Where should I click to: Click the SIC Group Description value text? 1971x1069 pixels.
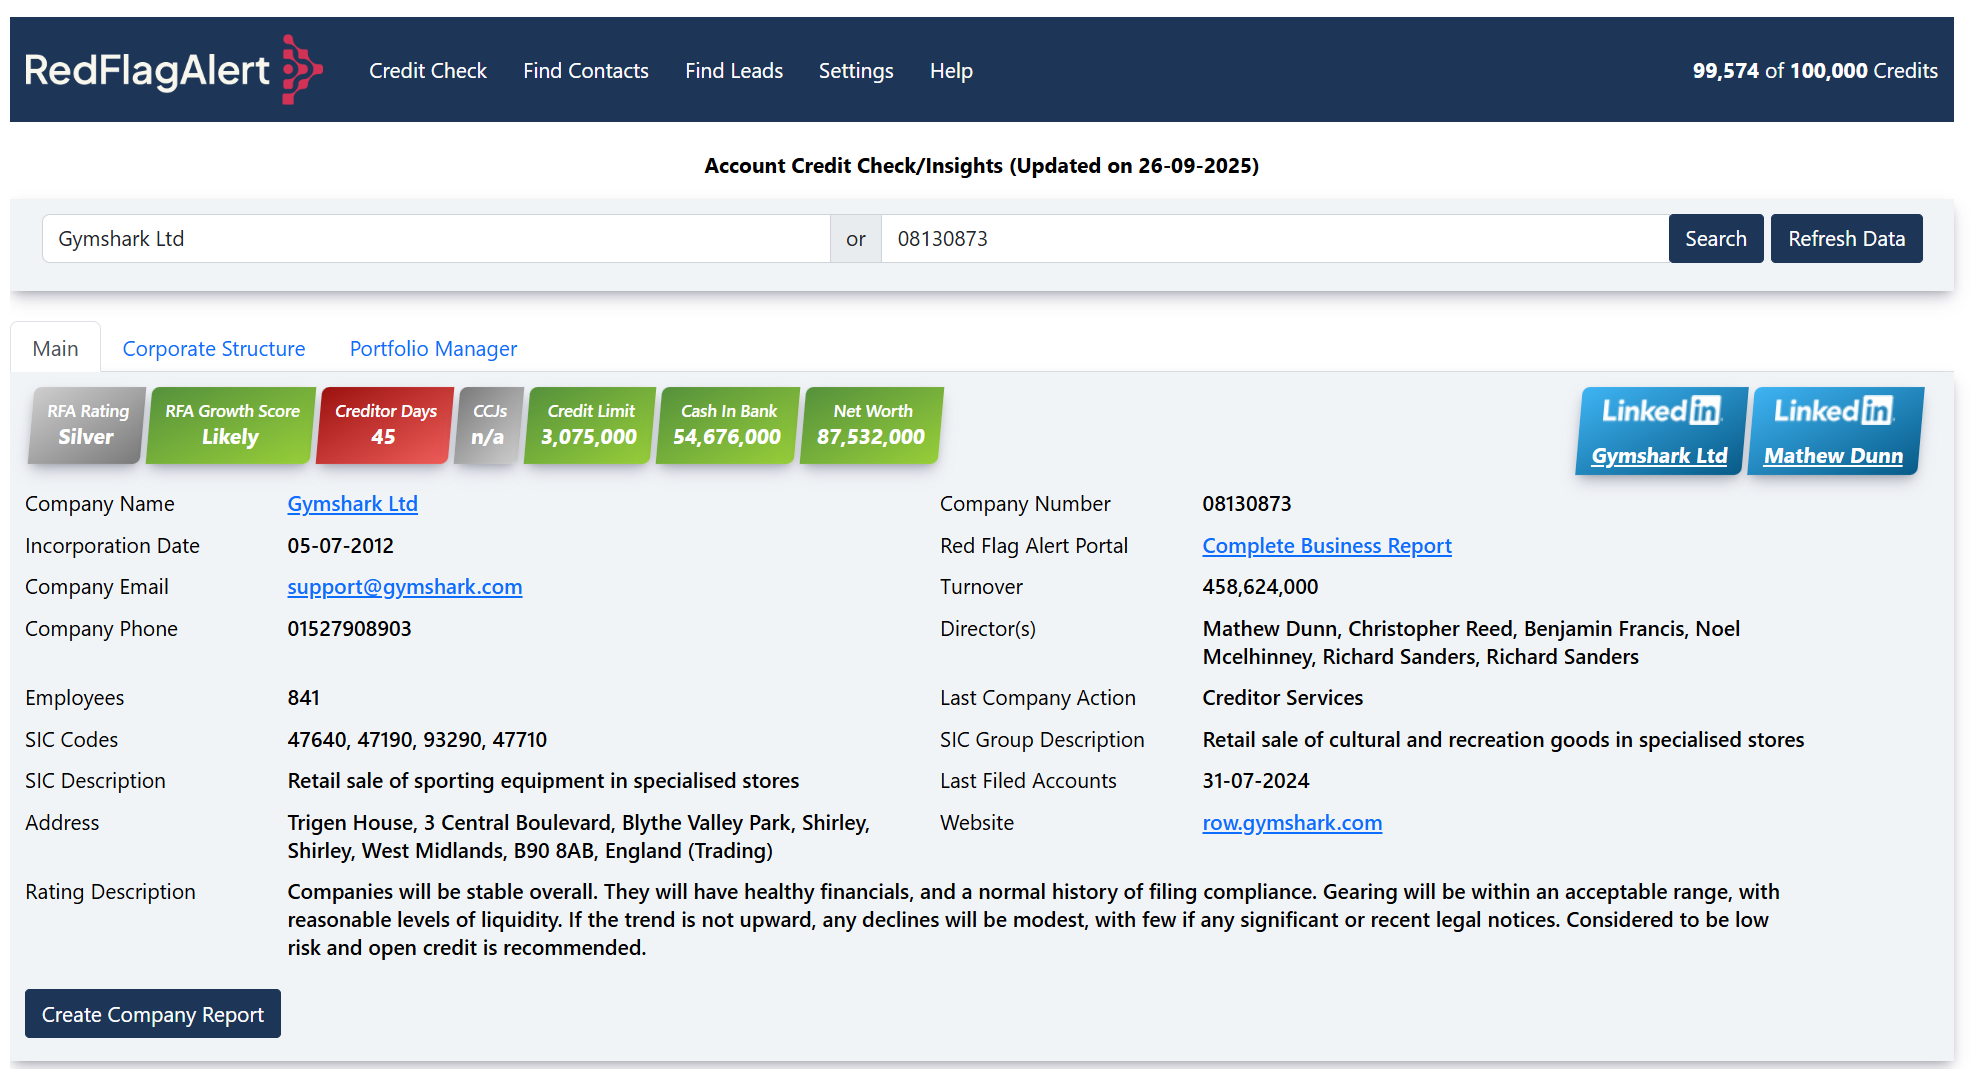[x=1503, y=740]
